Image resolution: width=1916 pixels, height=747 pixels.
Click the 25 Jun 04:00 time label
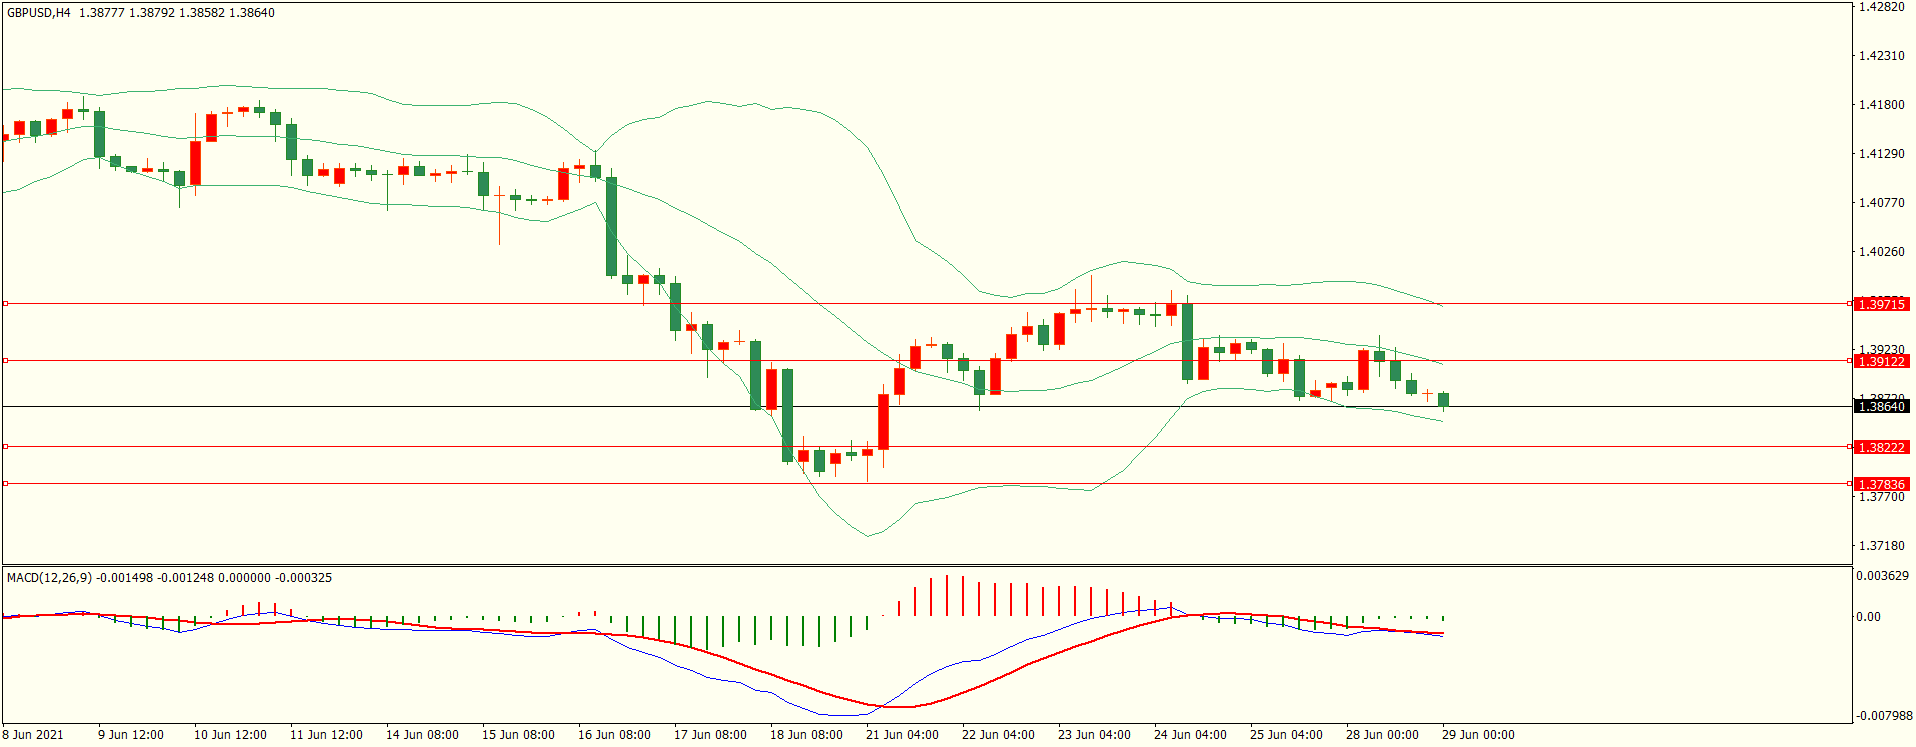(x=1286, y=735)
